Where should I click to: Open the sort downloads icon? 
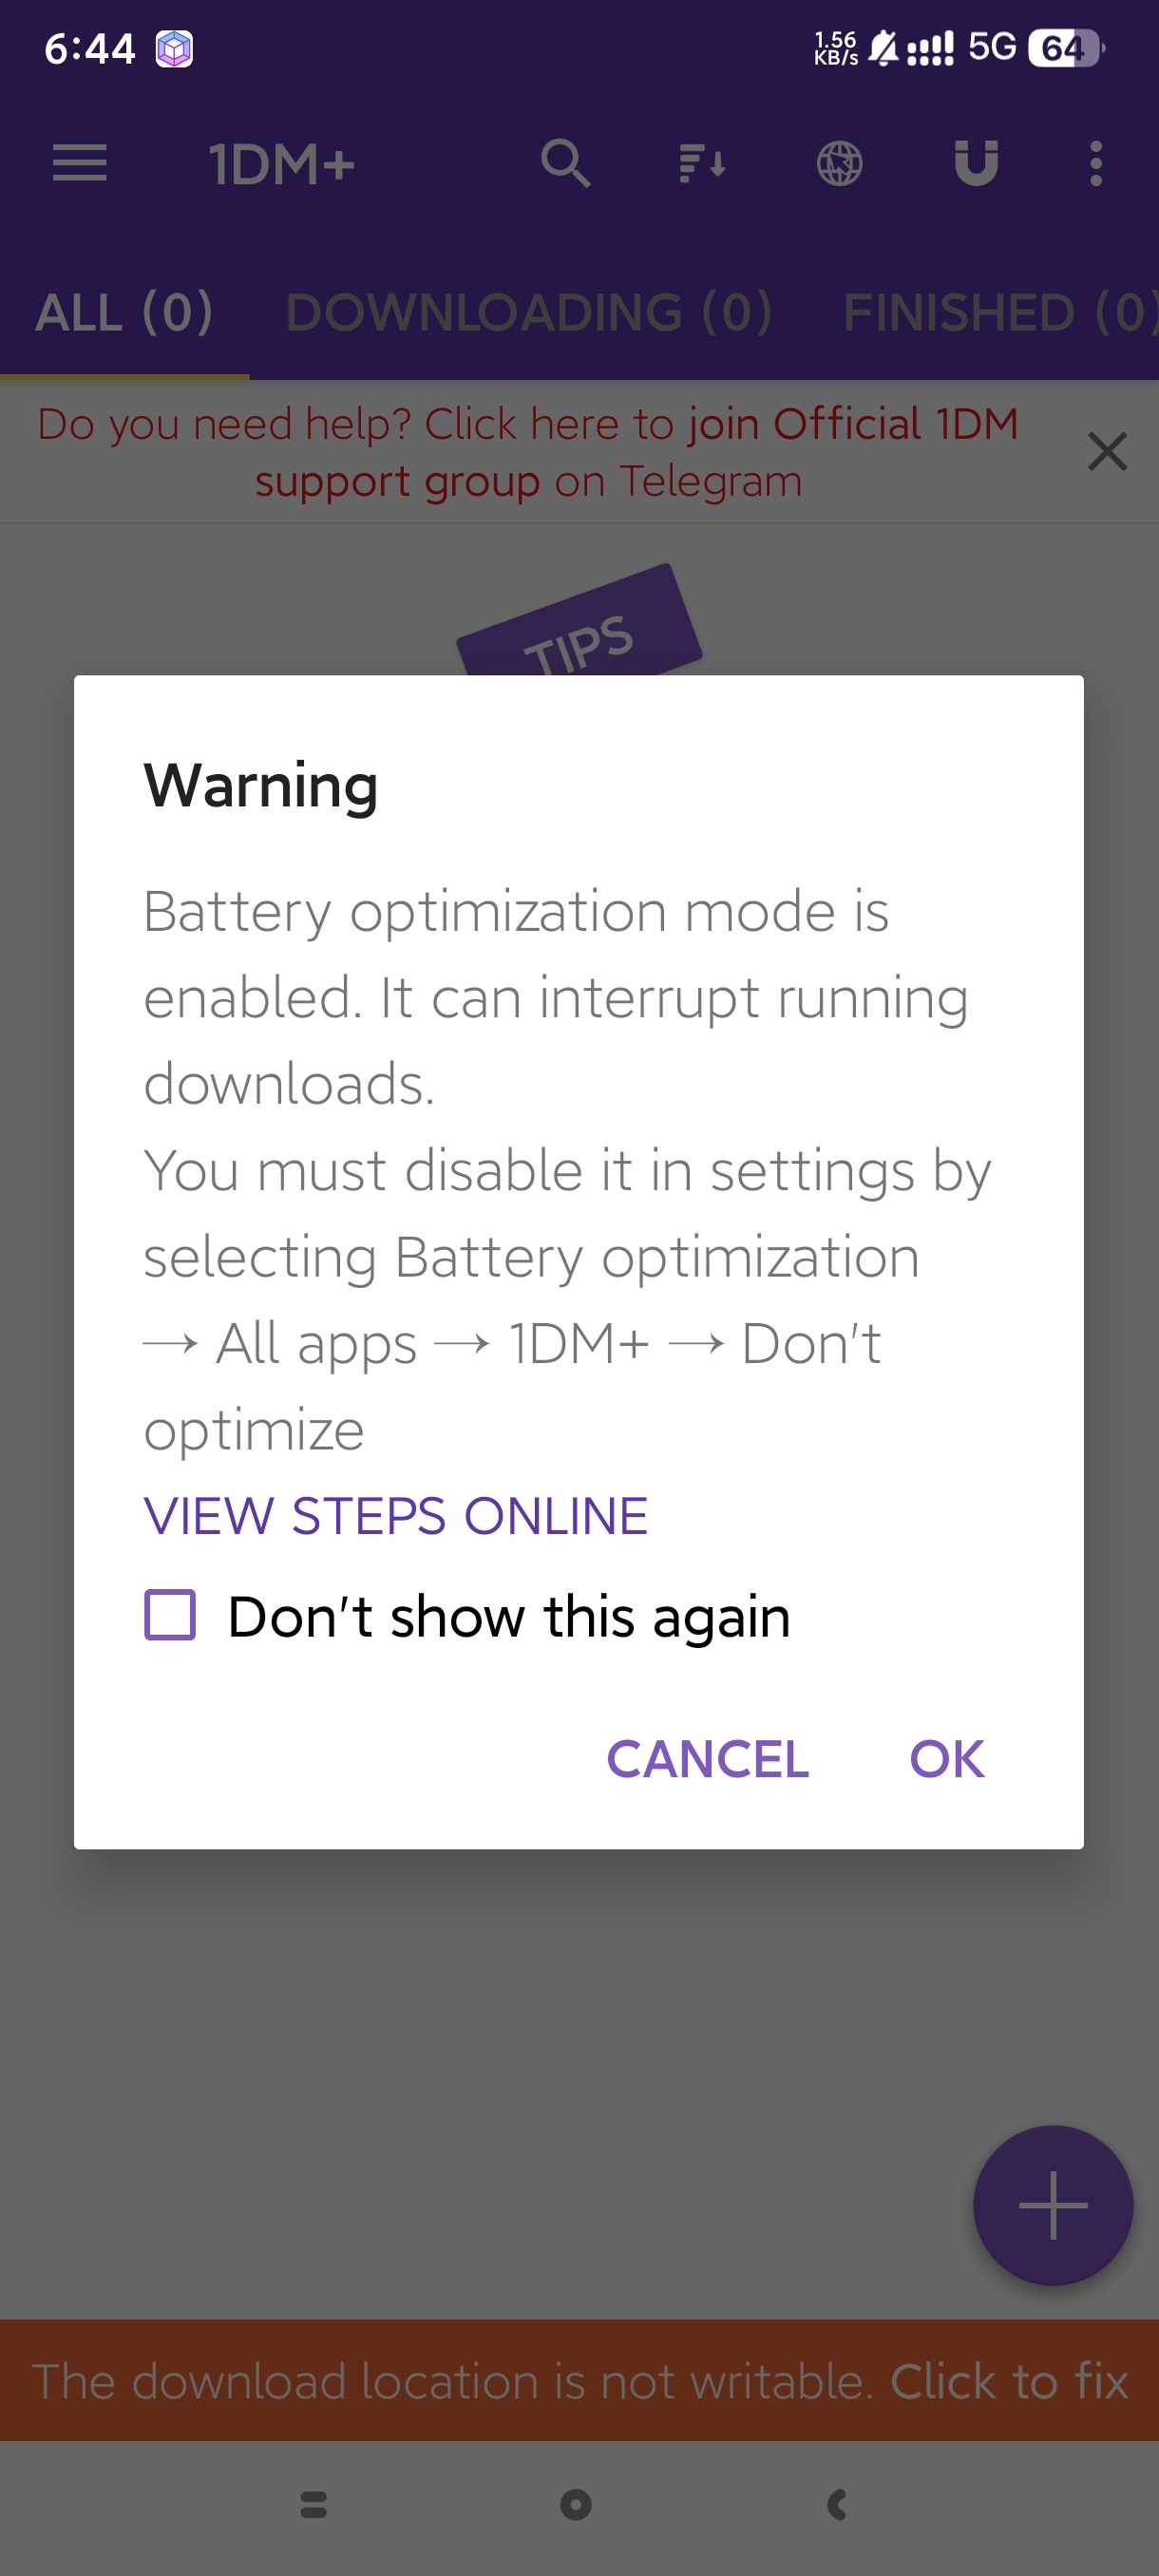[702, 163]
